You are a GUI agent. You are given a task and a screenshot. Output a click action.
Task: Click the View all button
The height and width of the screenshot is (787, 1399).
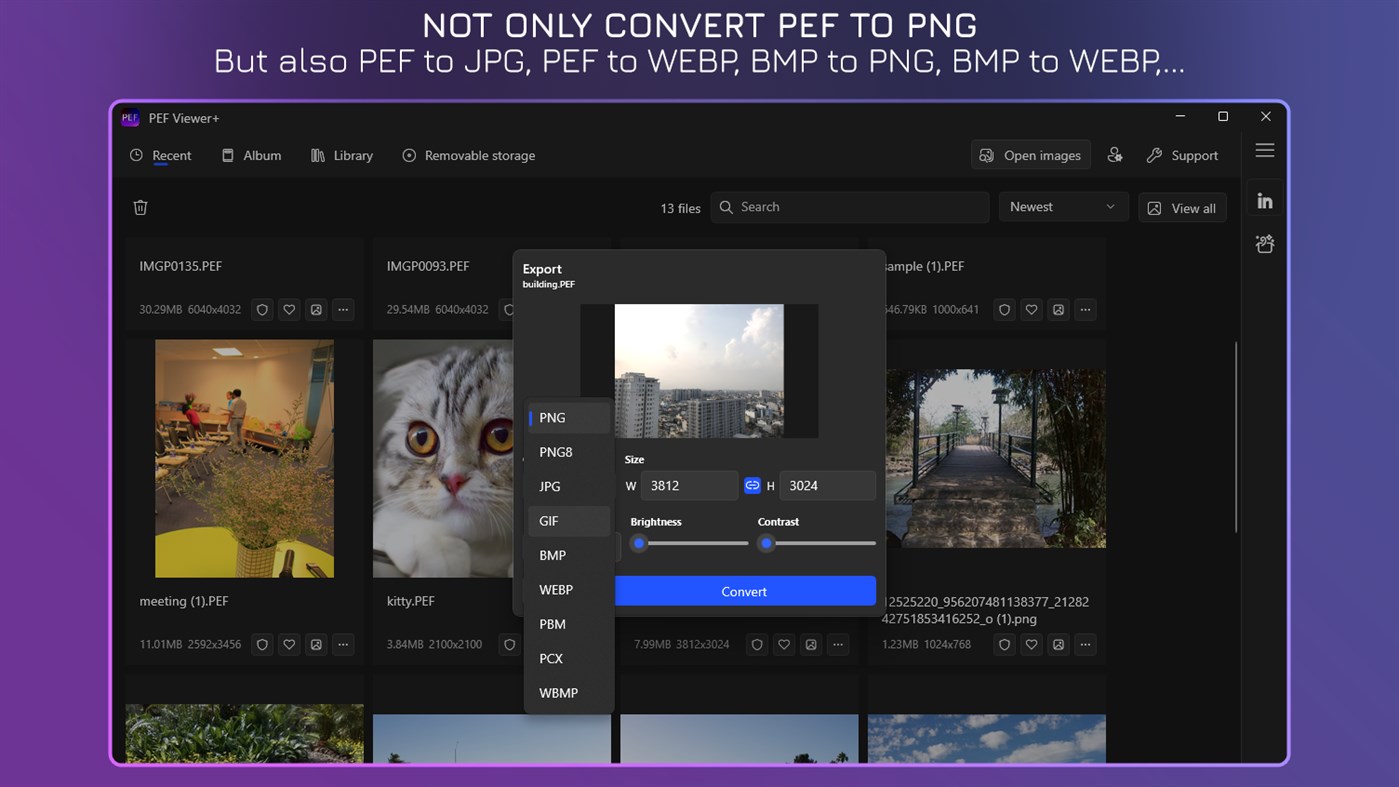[x=1182, y=207]
